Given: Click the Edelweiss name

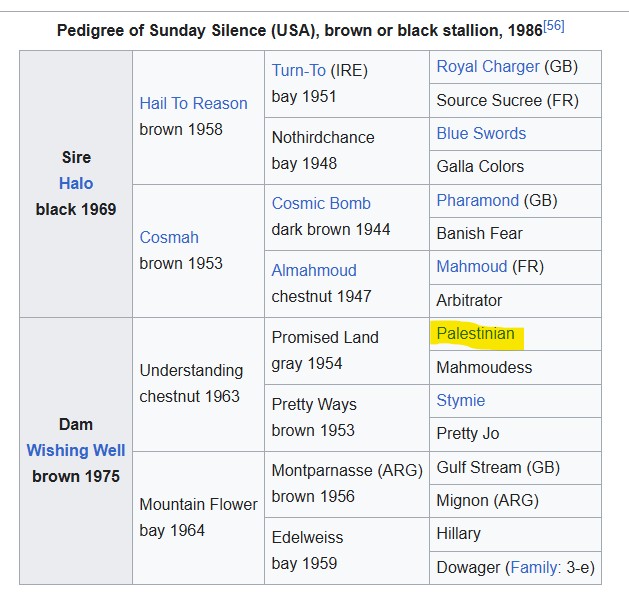Looking at the screenshot, I should tap(307, 538).
